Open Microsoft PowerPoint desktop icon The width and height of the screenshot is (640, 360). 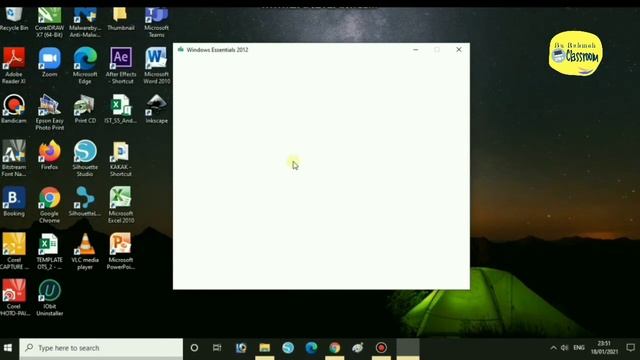click(x=121, y=251)
